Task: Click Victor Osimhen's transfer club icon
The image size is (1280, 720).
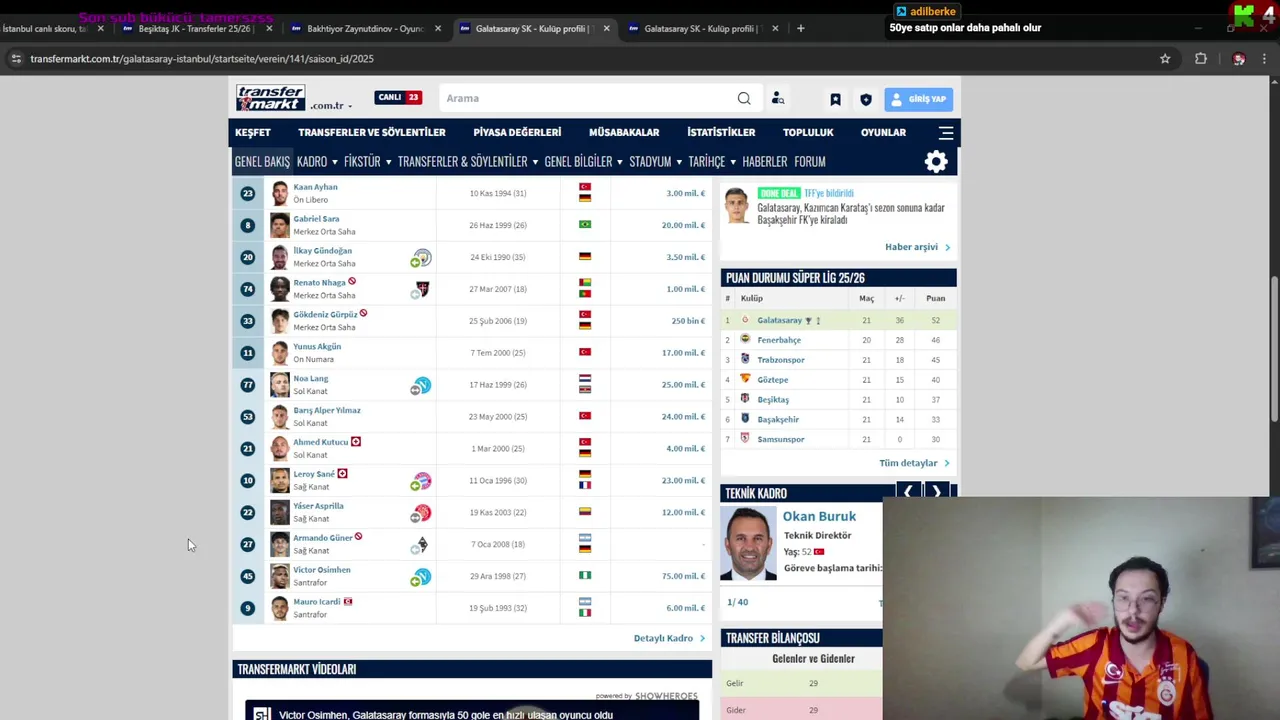Action: click(x=422, y=577)
